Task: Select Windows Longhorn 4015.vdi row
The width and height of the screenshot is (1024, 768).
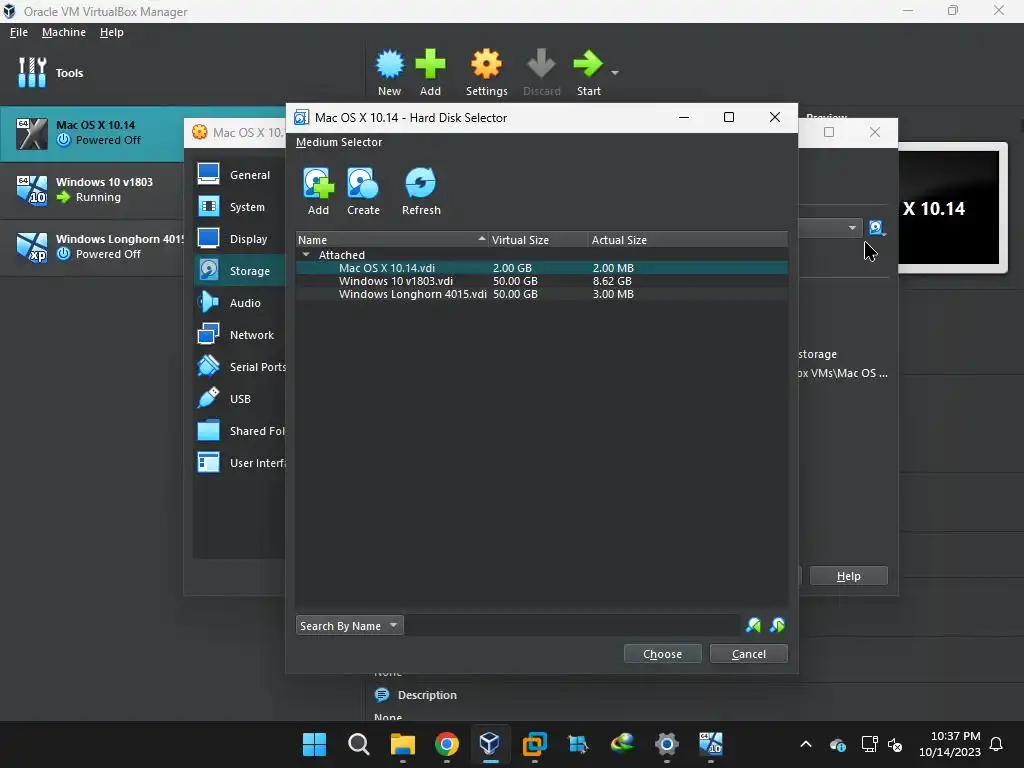Action: pos(541,294)
